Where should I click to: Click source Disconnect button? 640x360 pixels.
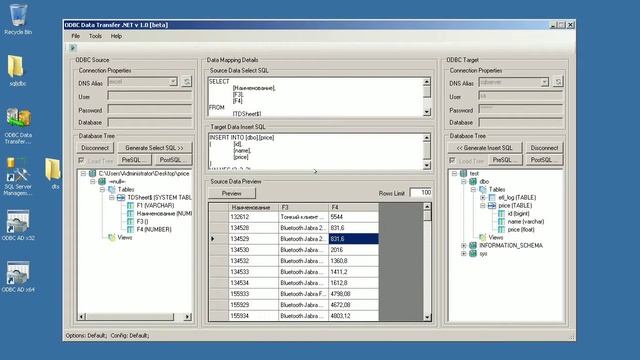tap(95, 148)
